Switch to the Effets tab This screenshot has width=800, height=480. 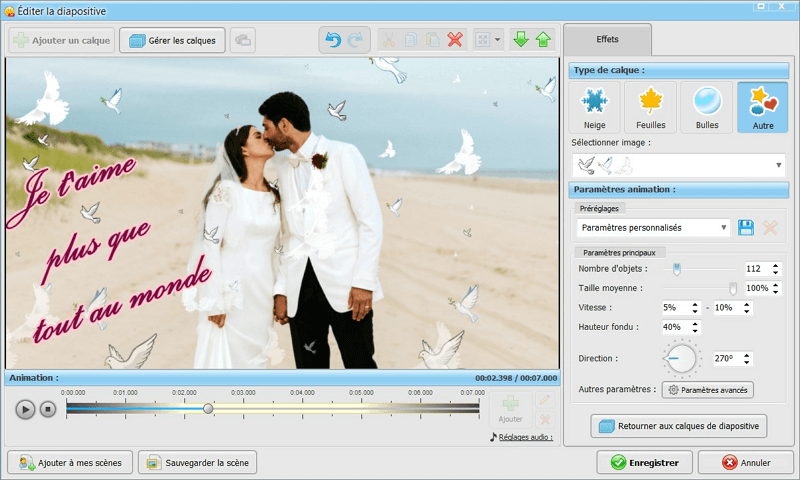[607, 39]
